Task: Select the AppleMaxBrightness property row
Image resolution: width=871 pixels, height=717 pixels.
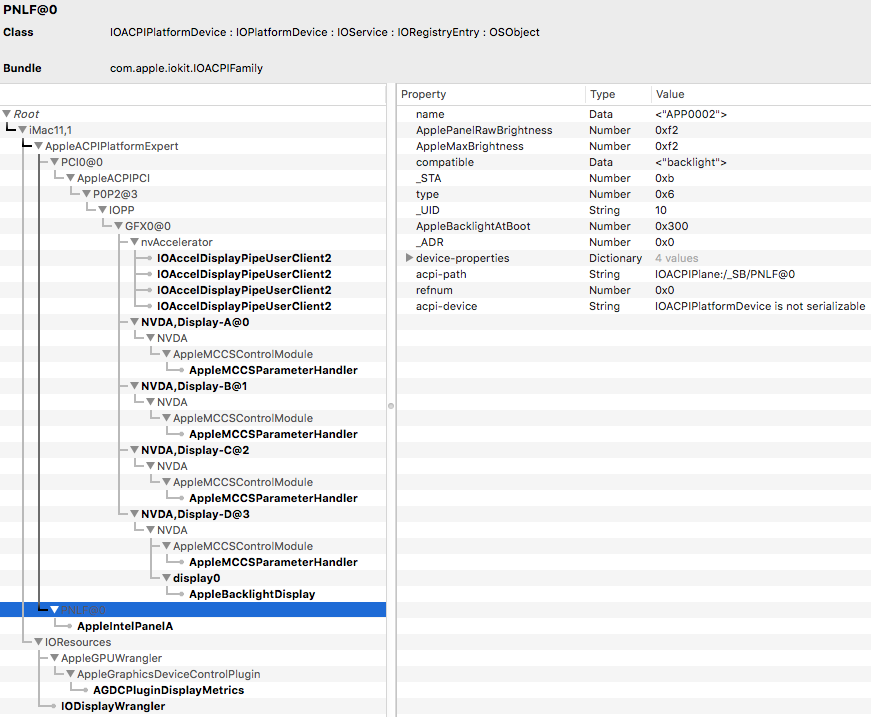Action: 634,146
